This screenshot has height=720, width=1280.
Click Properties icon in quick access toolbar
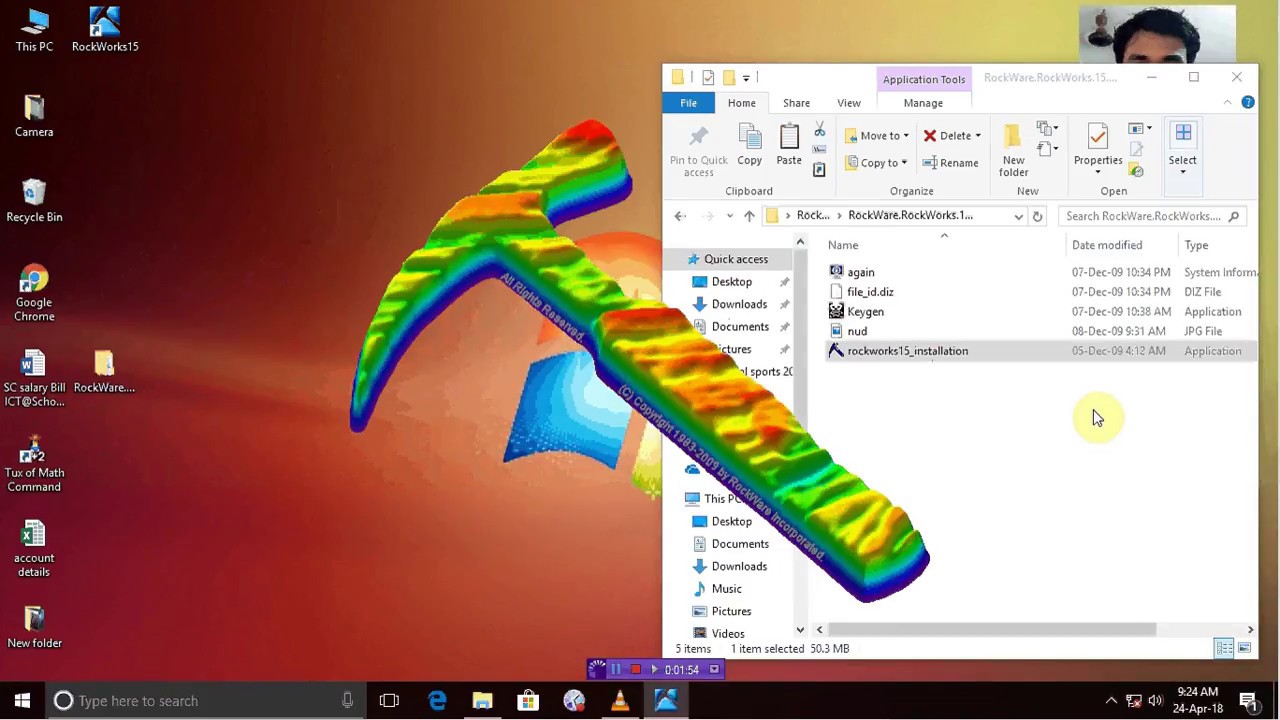click(x=708, y=77)
